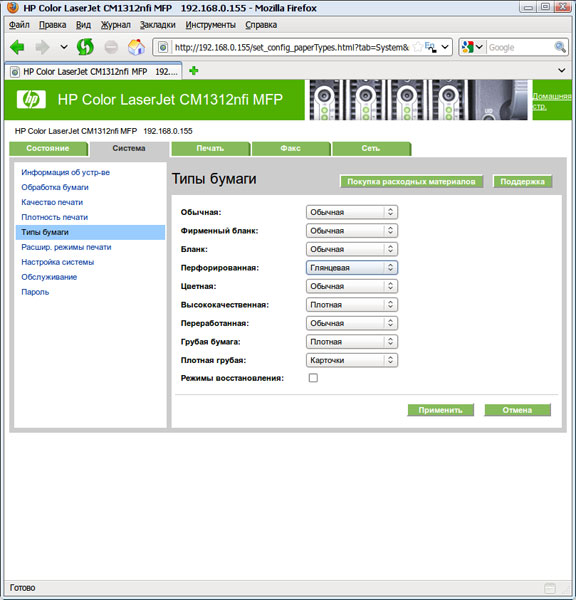Image resolution: width=576 pixels, height=600 pixels.
Task: Select the HP Color LaserJet browser tab
Action: click(93, 72)
